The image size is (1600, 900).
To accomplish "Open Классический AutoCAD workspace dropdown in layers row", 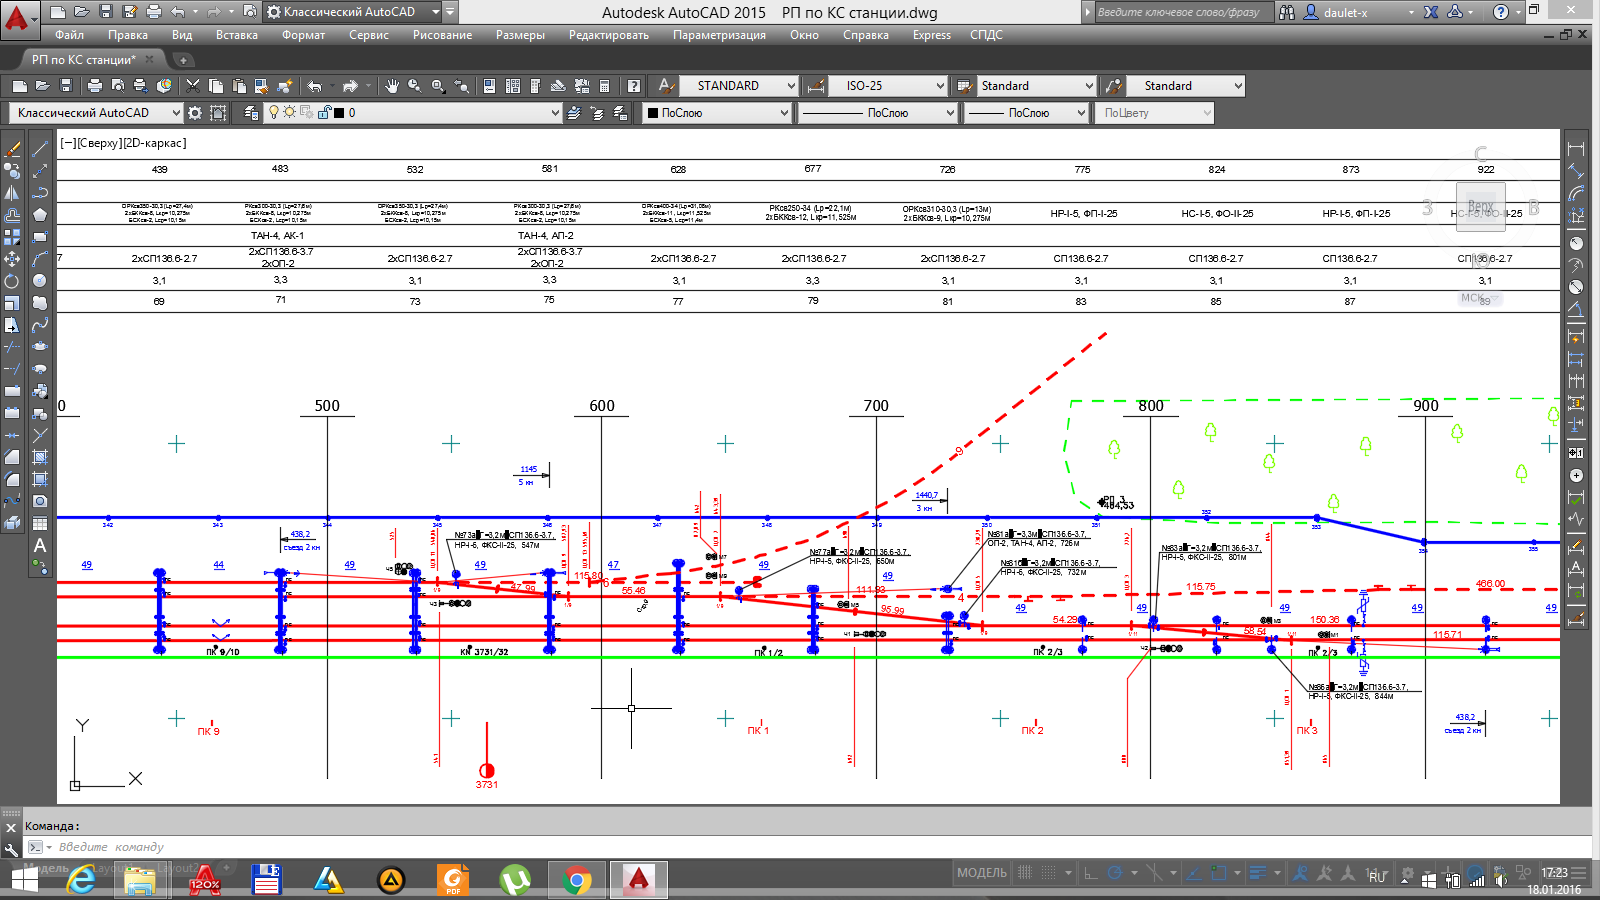I will [x=96, y=113].
